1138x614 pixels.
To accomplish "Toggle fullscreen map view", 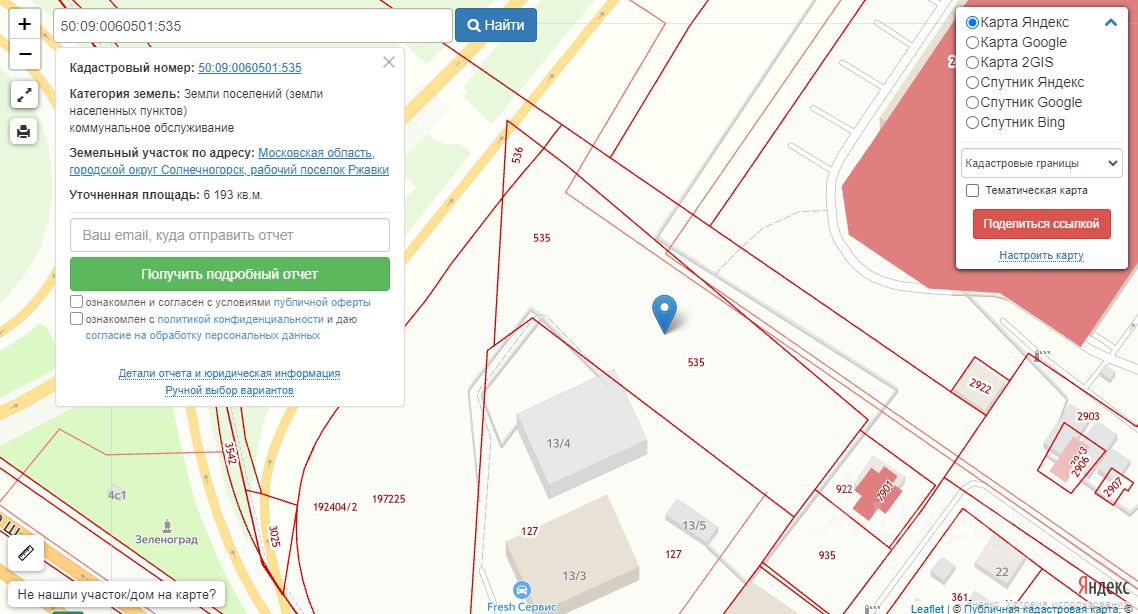I will (x=24, y=95).
